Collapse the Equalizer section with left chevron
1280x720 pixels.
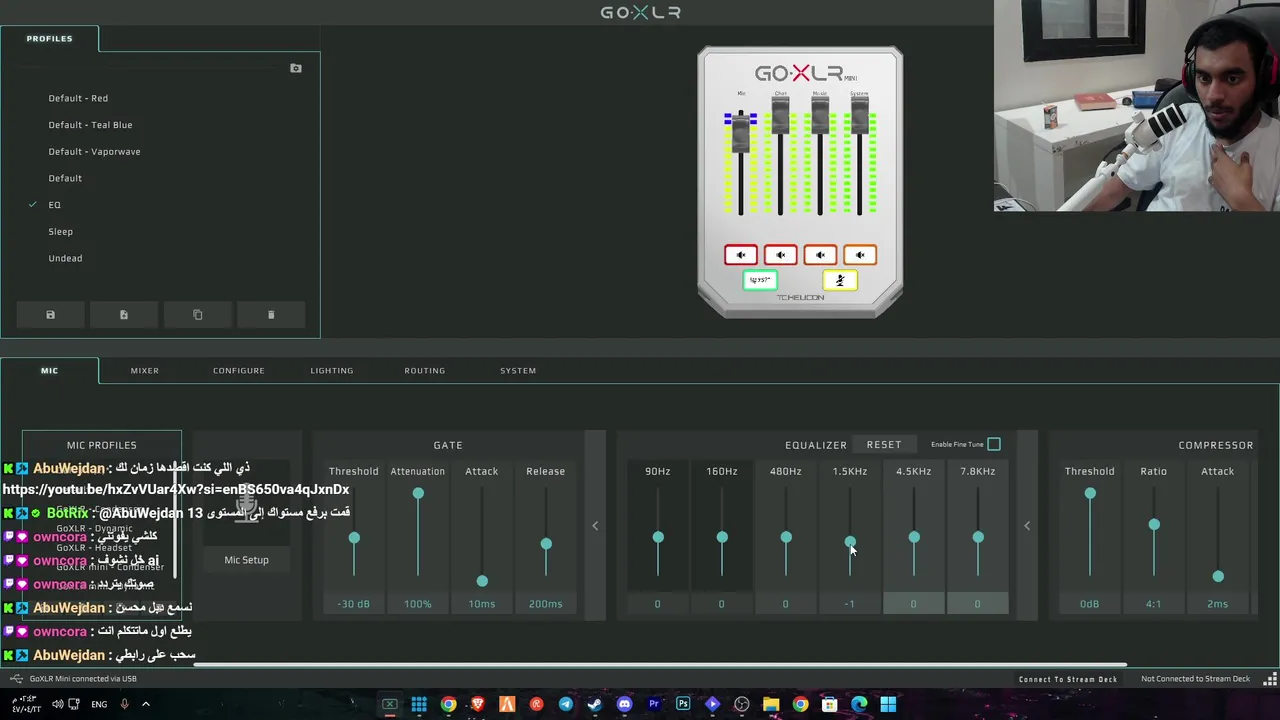pos(1027,526)
